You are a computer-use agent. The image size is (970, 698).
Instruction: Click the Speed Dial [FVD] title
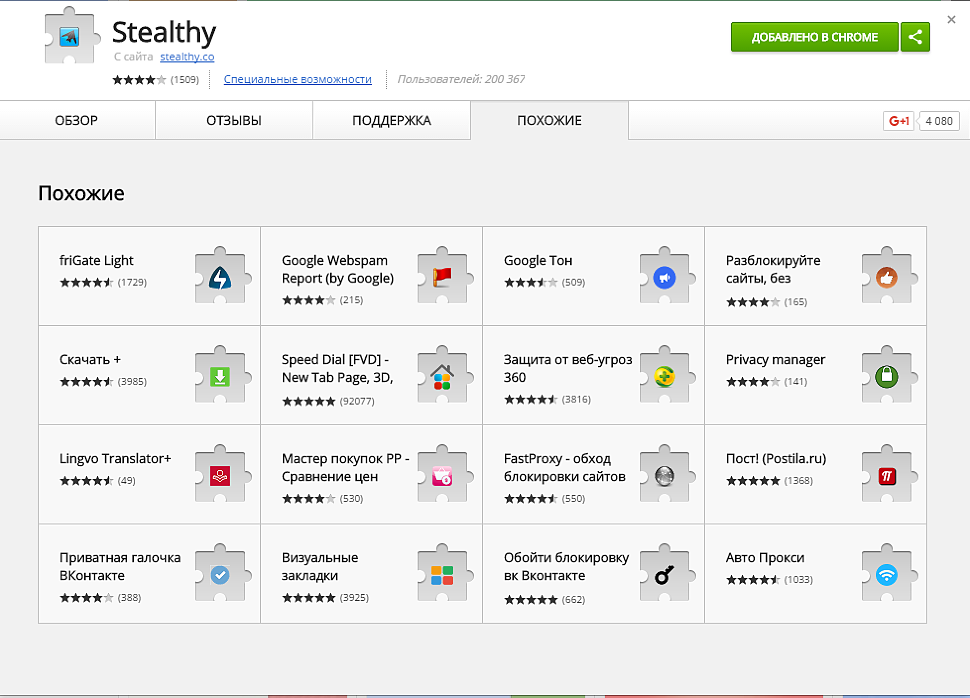[338, 368]
